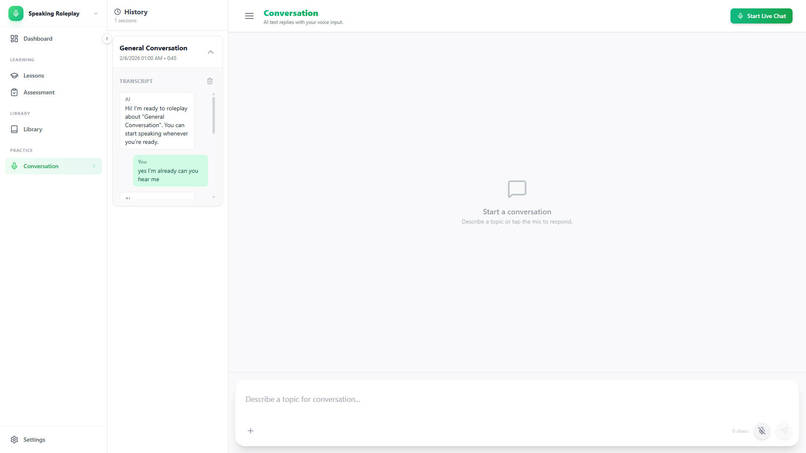
Task: Delete the transcript with the trash icon
Action: pyautogui.click(x=210, y=81)
